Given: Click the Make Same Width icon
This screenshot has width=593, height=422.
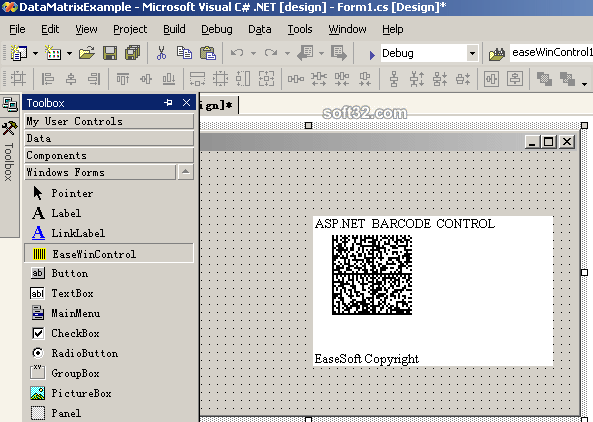Looking at the screenshot, I should (197, 79).
